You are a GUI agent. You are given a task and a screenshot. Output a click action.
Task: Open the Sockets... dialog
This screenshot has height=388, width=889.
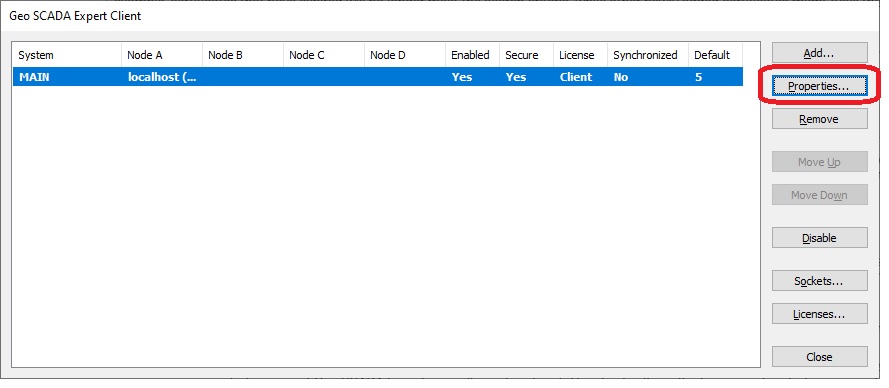[819, 281]
